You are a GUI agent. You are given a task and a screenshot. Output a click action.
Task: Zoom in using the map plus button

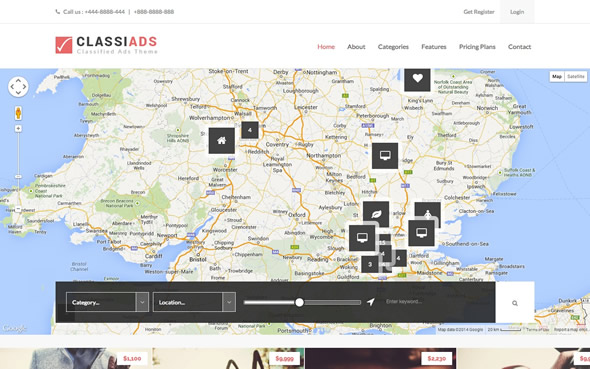[18, 129]
